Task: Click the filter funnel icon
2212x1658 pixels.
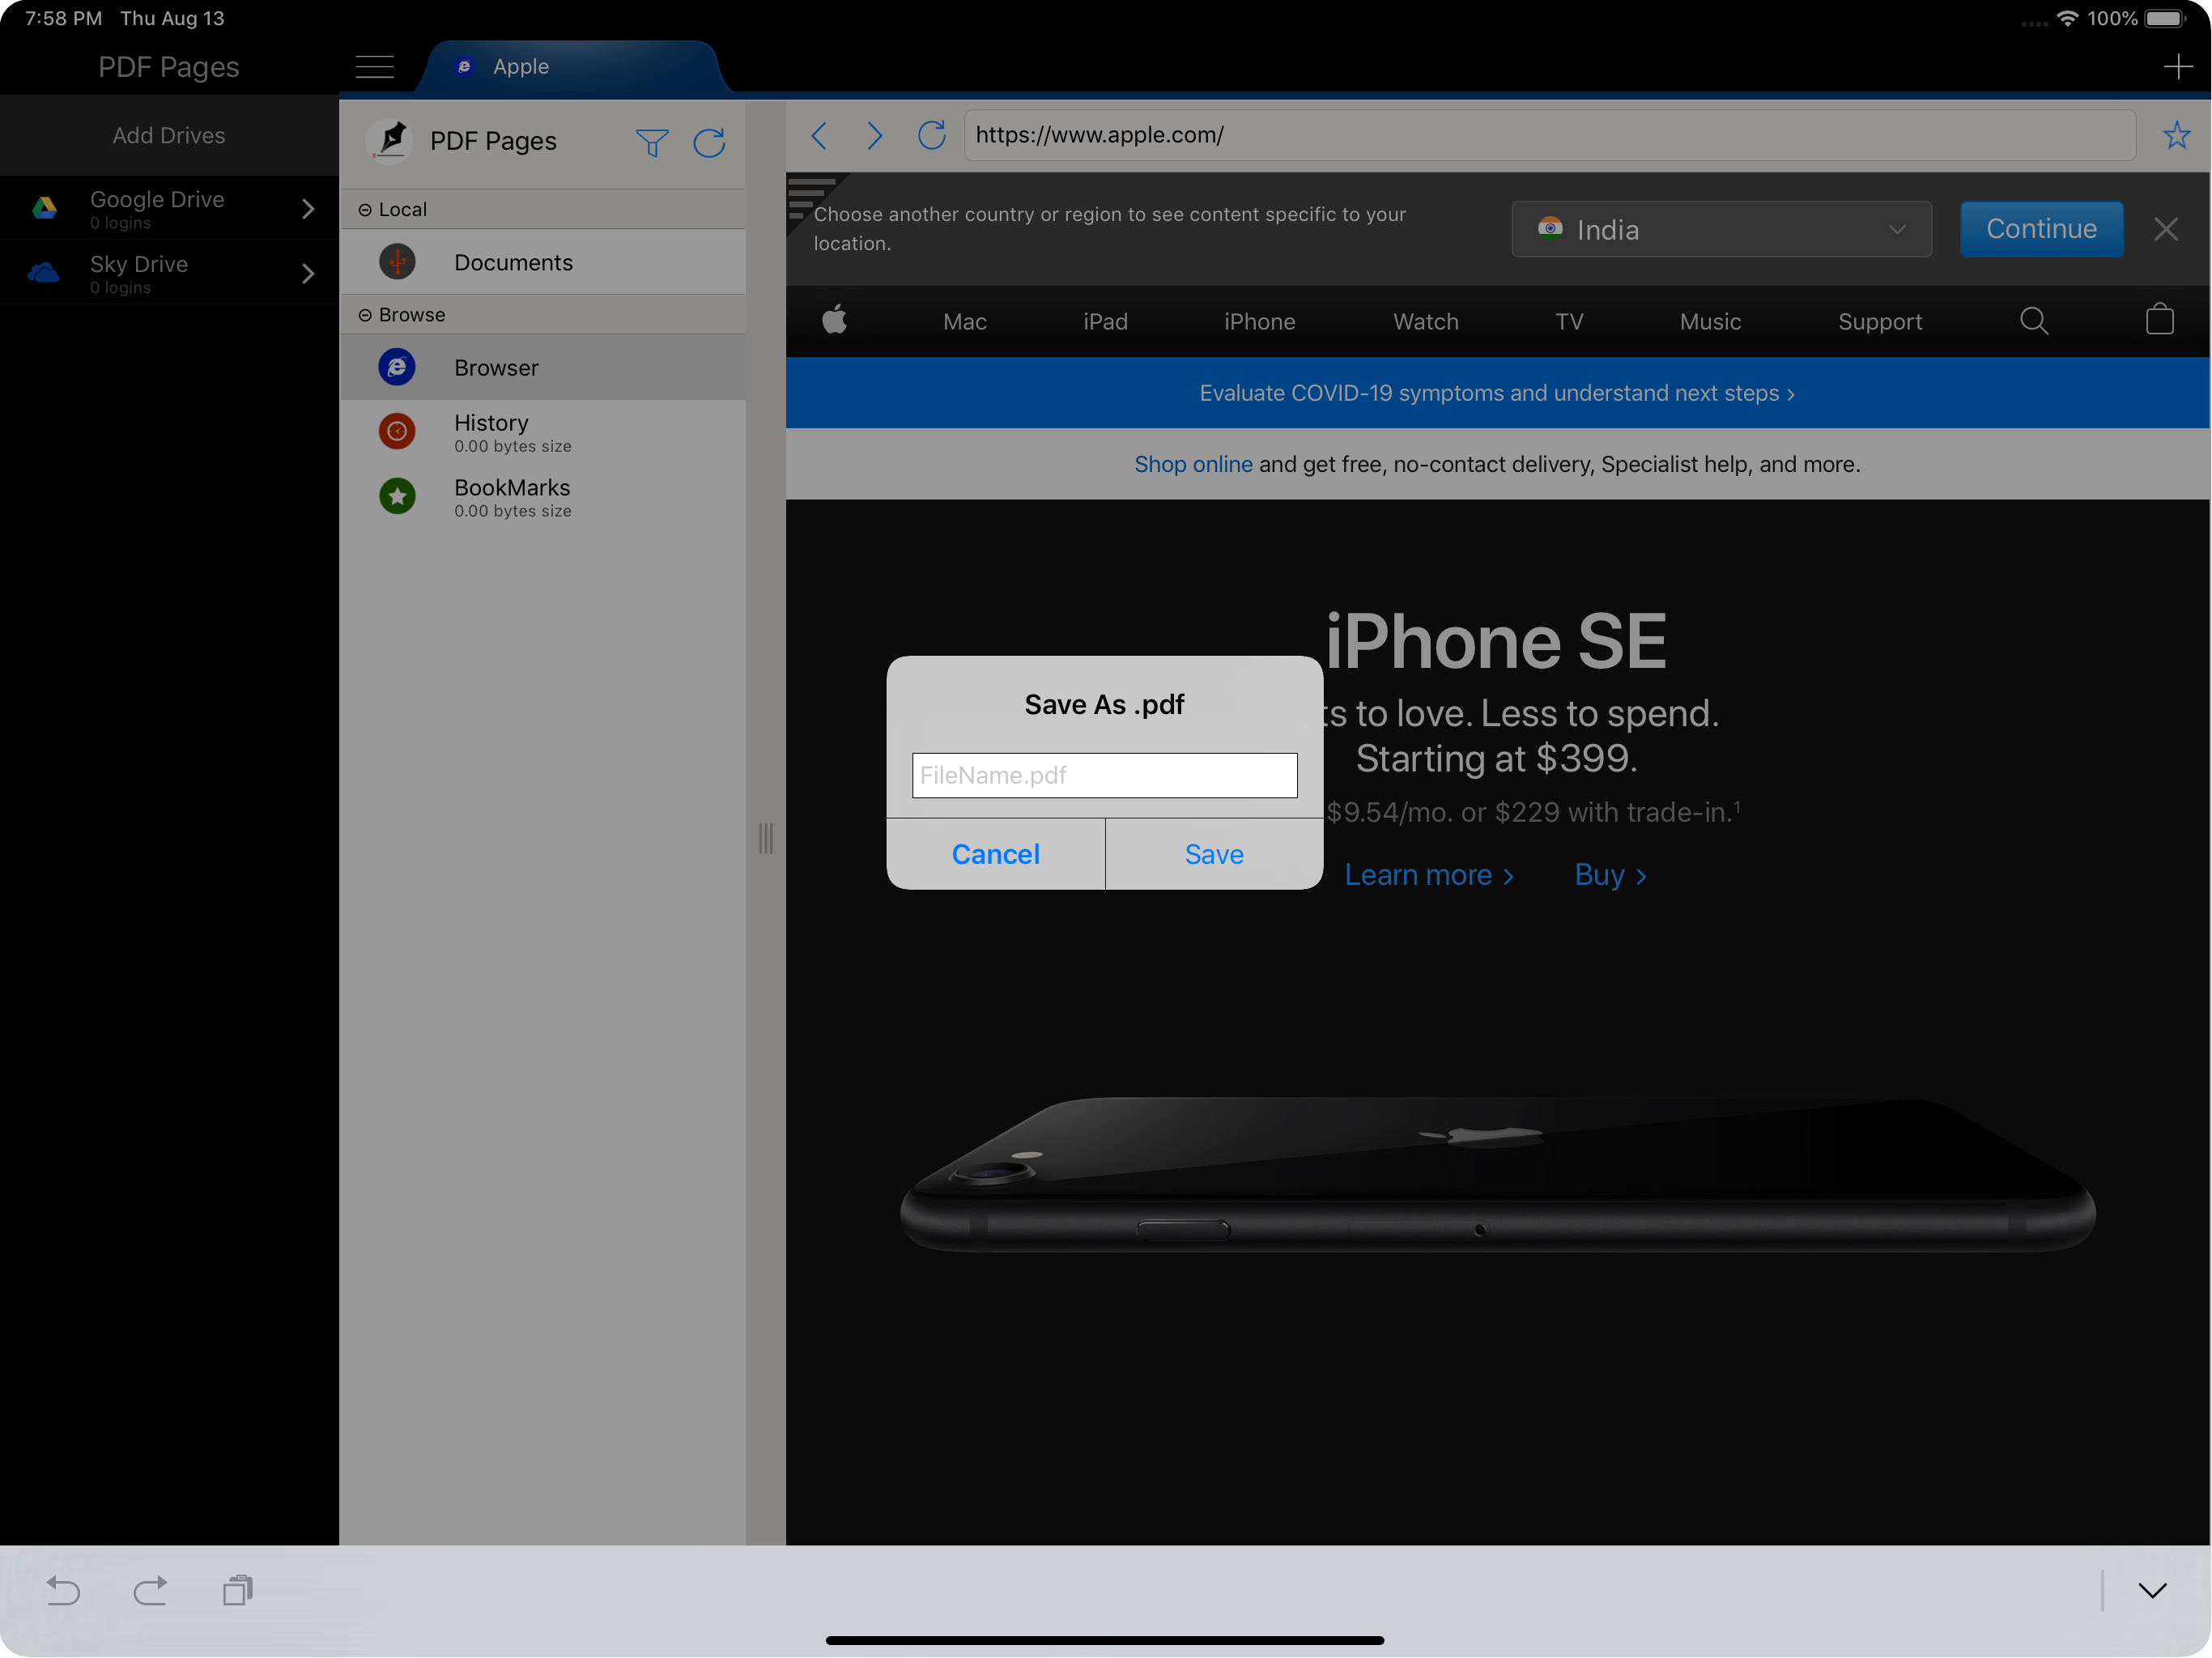Action: [x=652, y=143]
